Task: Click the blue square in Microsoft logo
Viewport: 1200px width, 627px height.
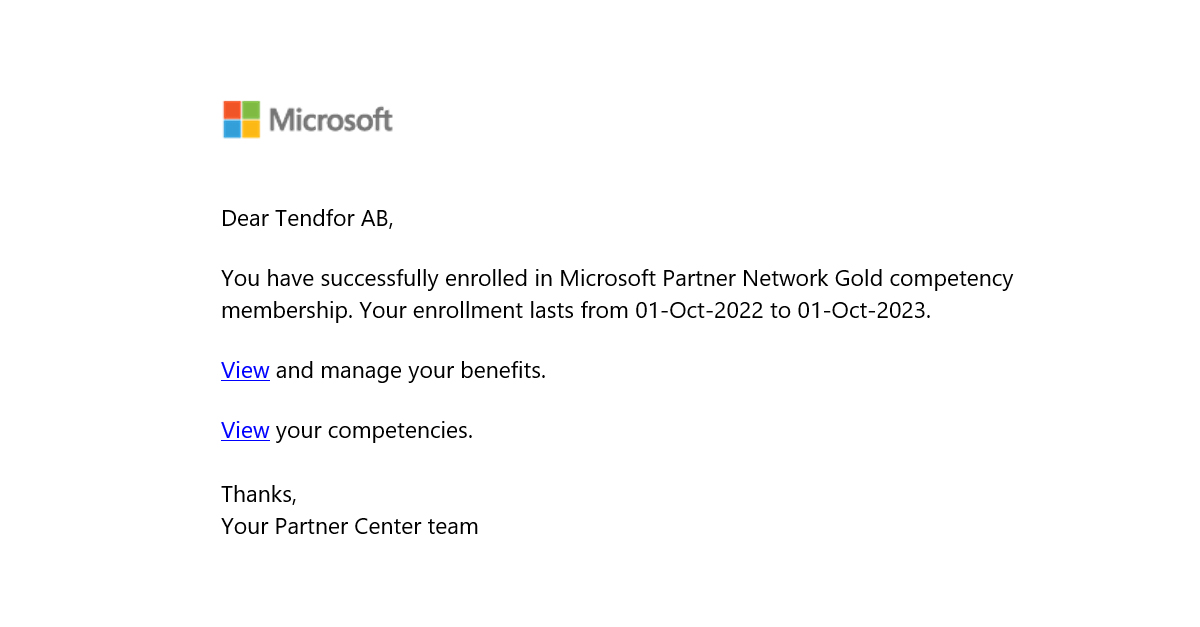Action: pos(232,129)
